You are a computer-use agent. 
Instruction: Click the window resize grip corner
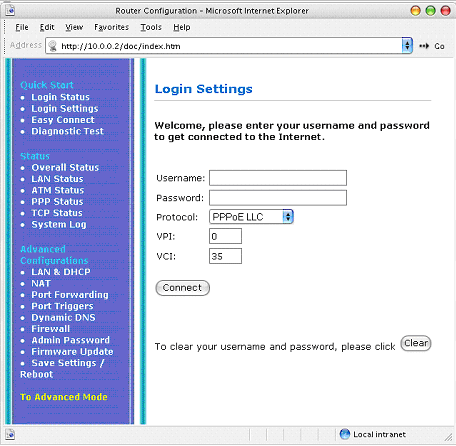(448, 437)
